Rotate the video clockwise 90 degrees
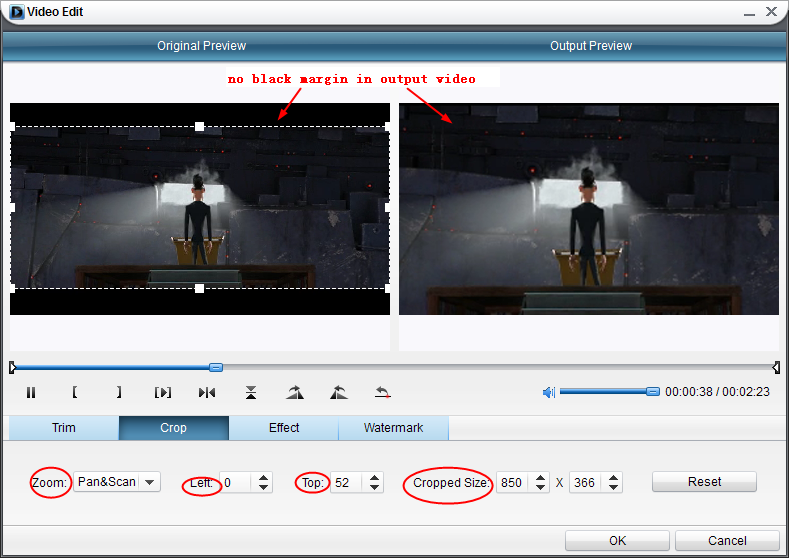The image size is (789, 558). coord(295,392)
